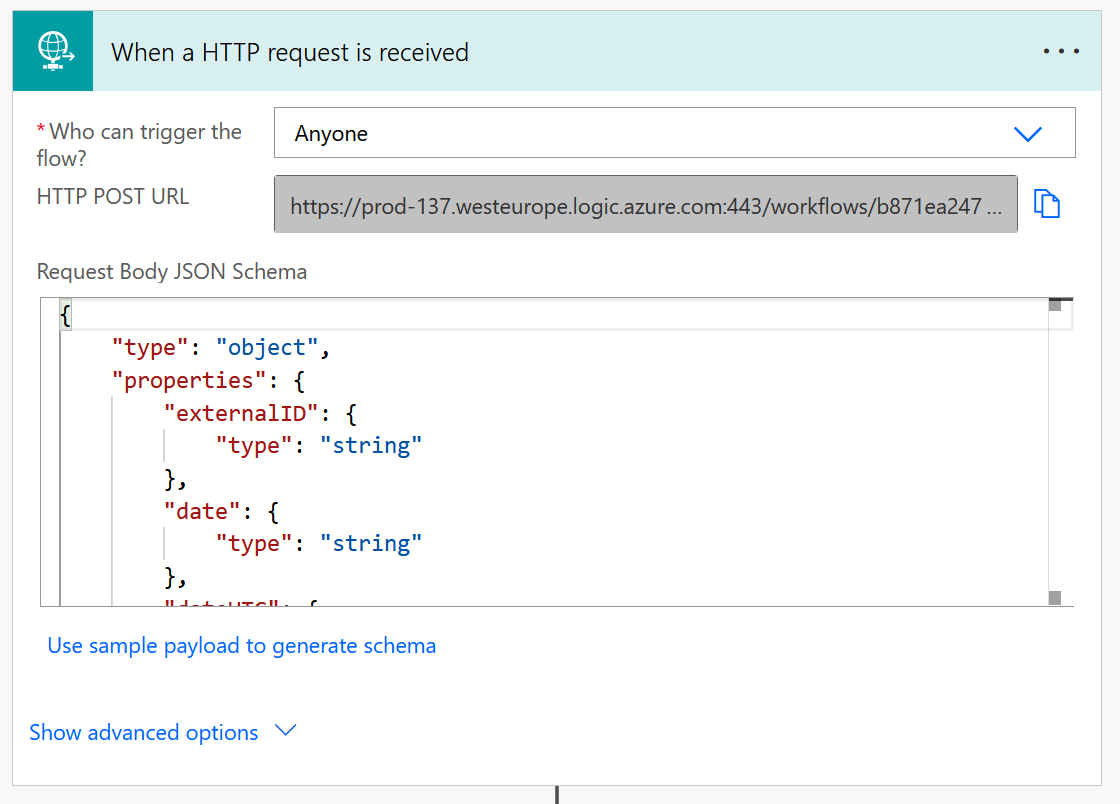Viewport: 1120px width, 804px height.
Task: Click "Use sample payload to generate schema" link
Action: pyautogui.click(x=241, y=645)
